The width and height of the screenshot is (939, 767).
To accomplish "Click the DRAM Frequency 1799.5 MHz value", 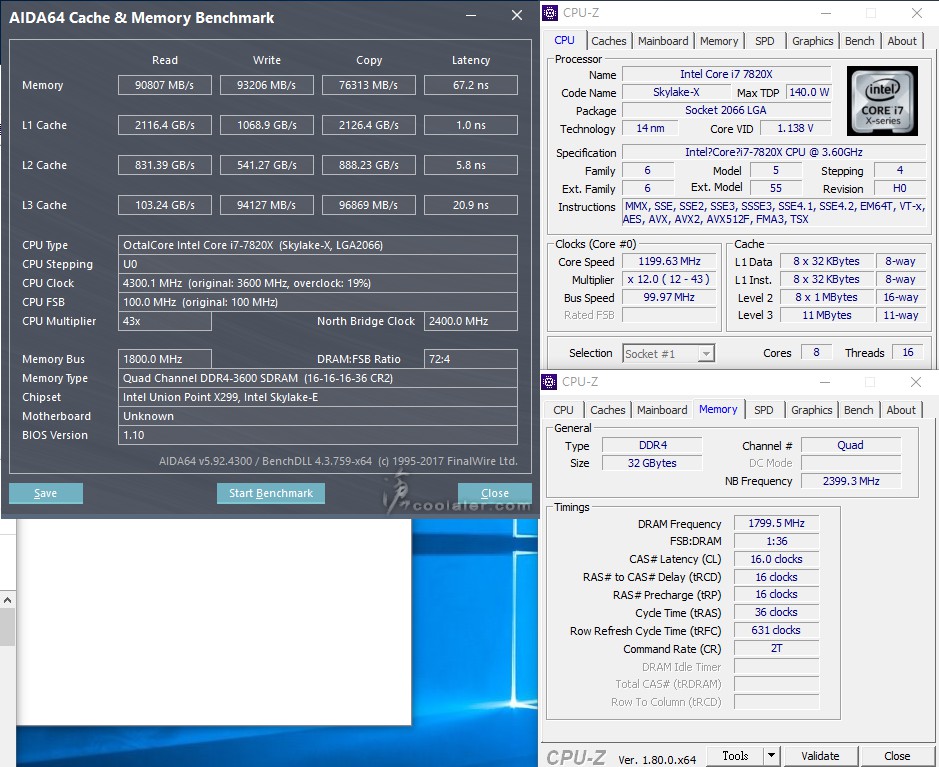I will pos(776,523).
